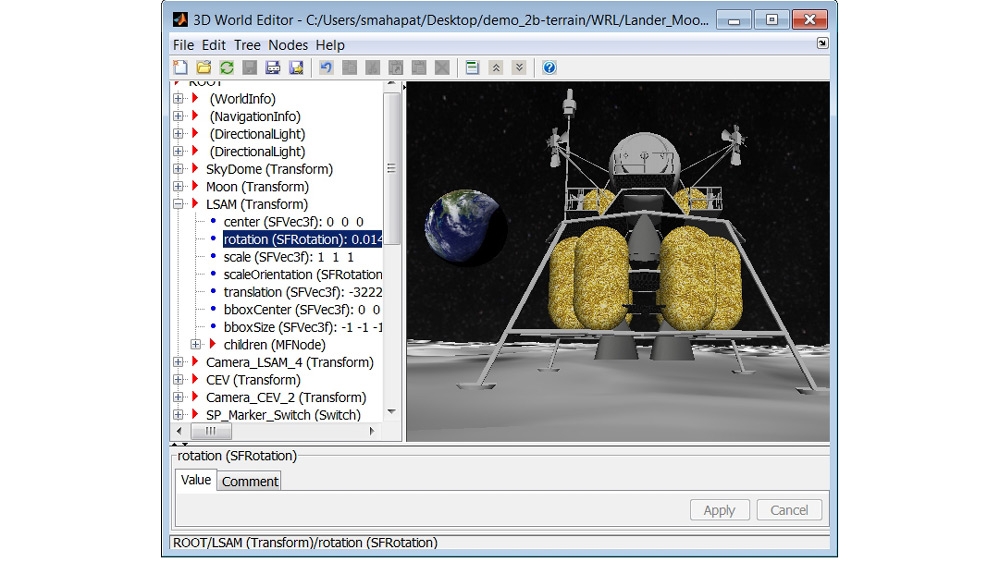Click the tree panel horizontal scrollbar thumb
1000x562 pixels.
click(x=211, y=431)
